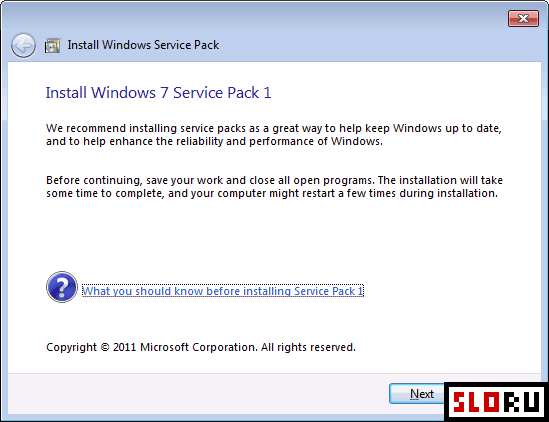
Task: Click the year 2011 in copyright line
Action: coord(124,347)
